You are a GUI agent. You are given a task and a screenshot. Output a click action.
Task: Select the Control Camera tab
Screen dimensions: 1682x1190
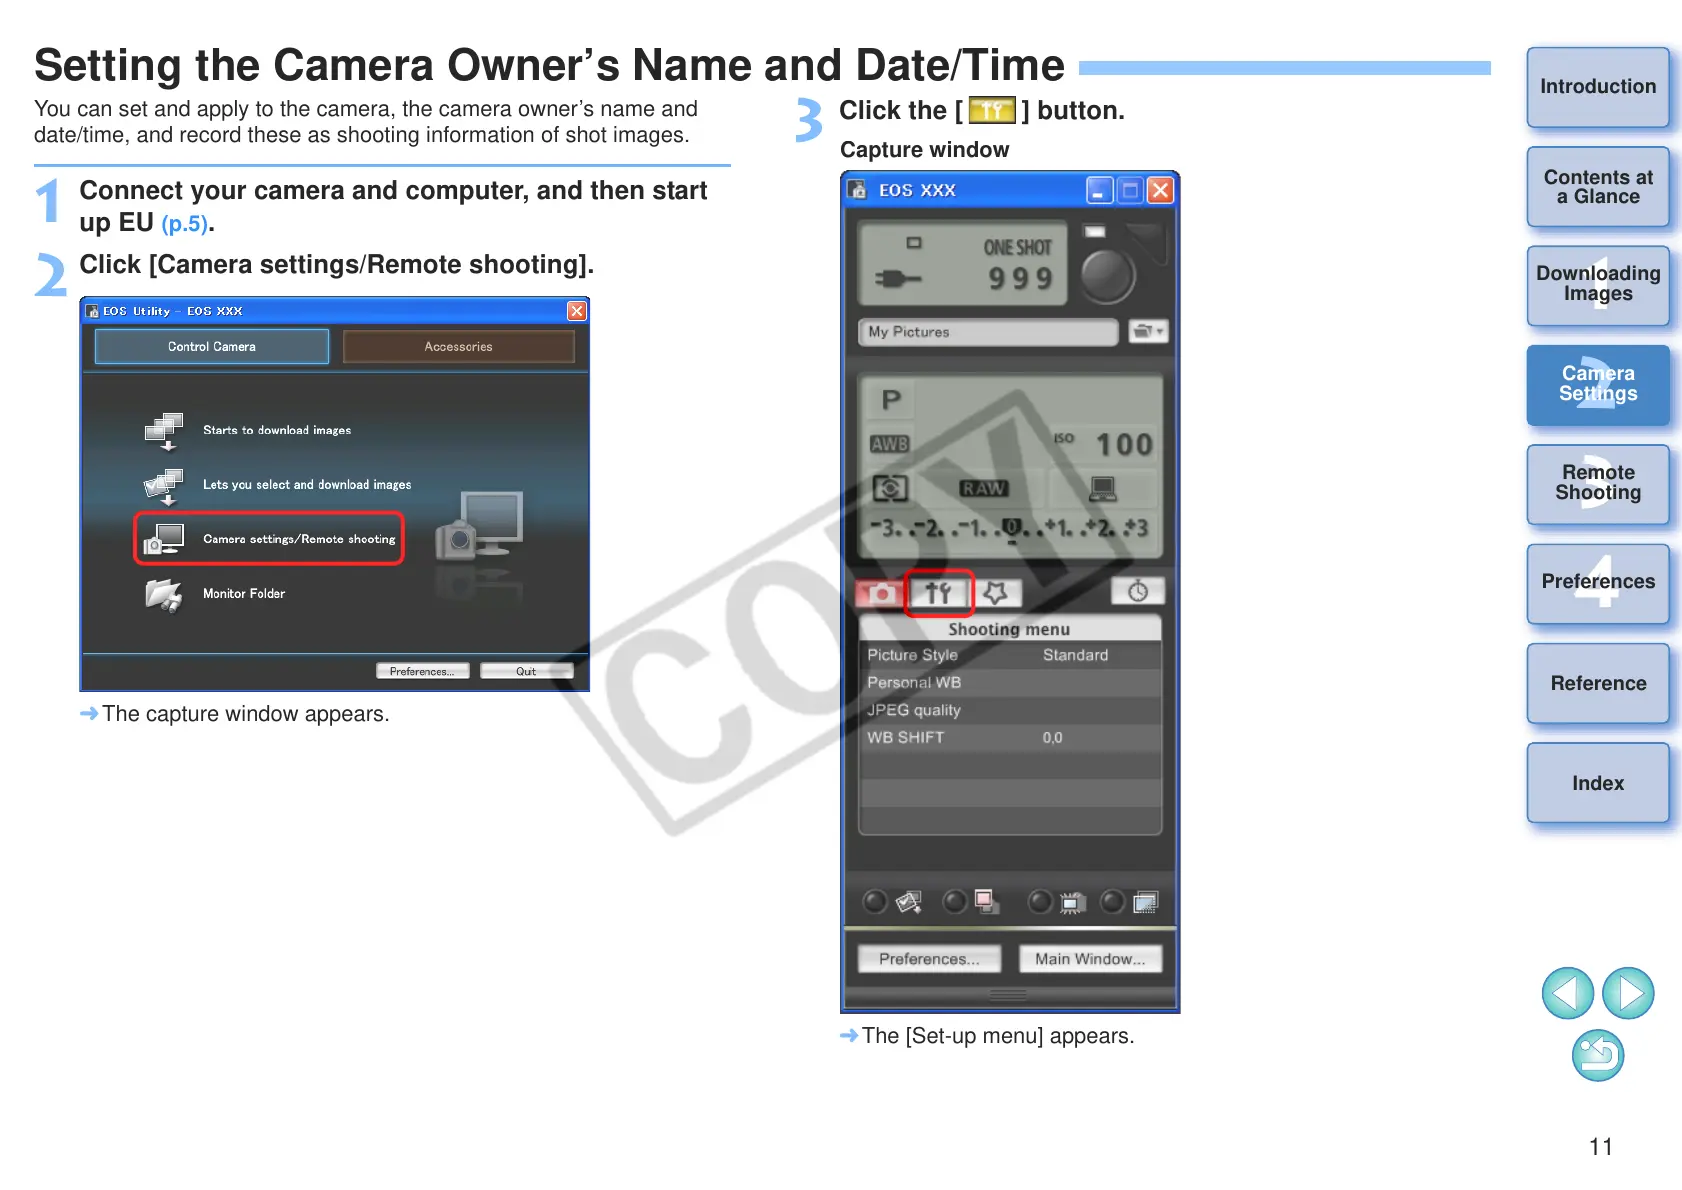pyautogui.click(x=212, y=347)
